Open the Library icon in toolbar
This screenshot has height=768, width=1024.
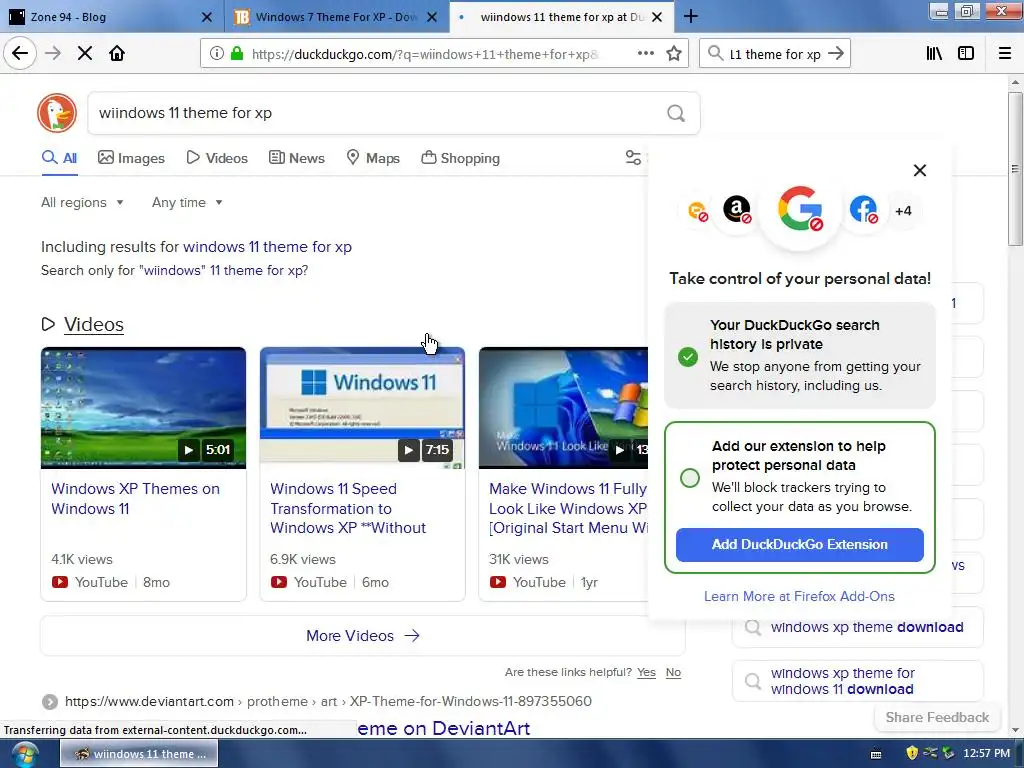pos(934,54)
